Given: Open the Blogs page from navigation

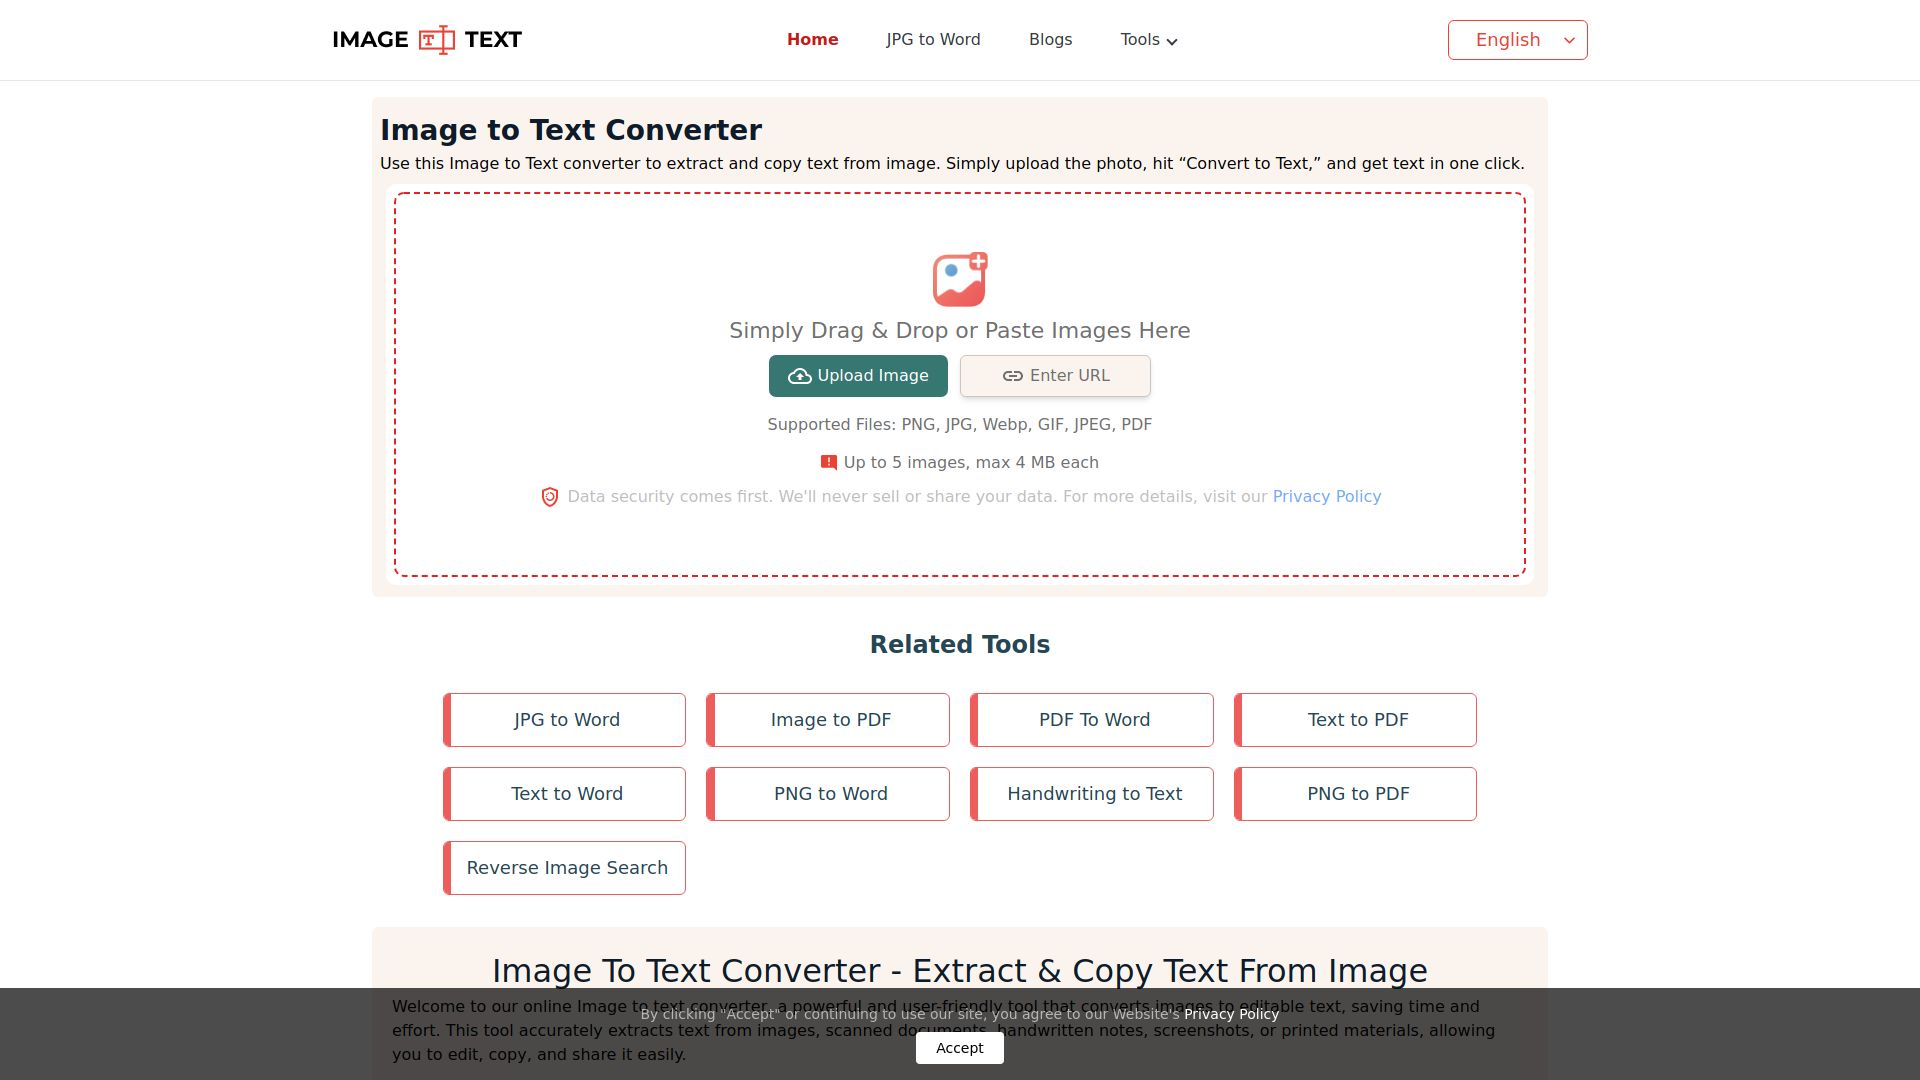Looking at the screenshot, I should point(1050,39).
